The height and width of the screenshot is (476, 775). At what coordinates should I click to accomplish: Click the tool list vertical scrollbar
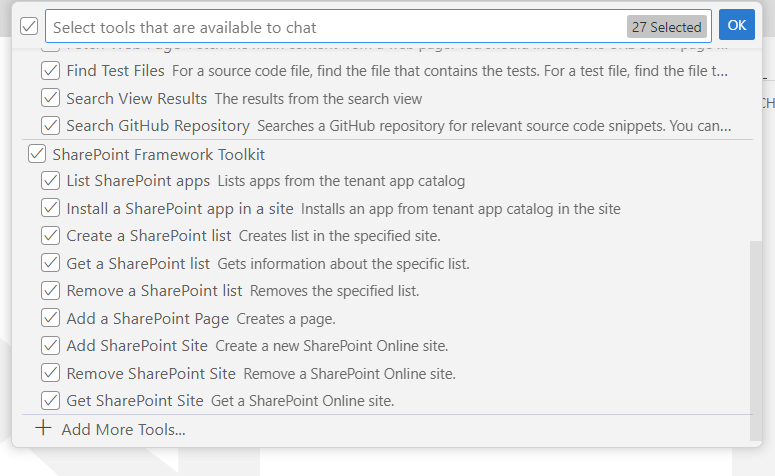[x=755, y=340]
